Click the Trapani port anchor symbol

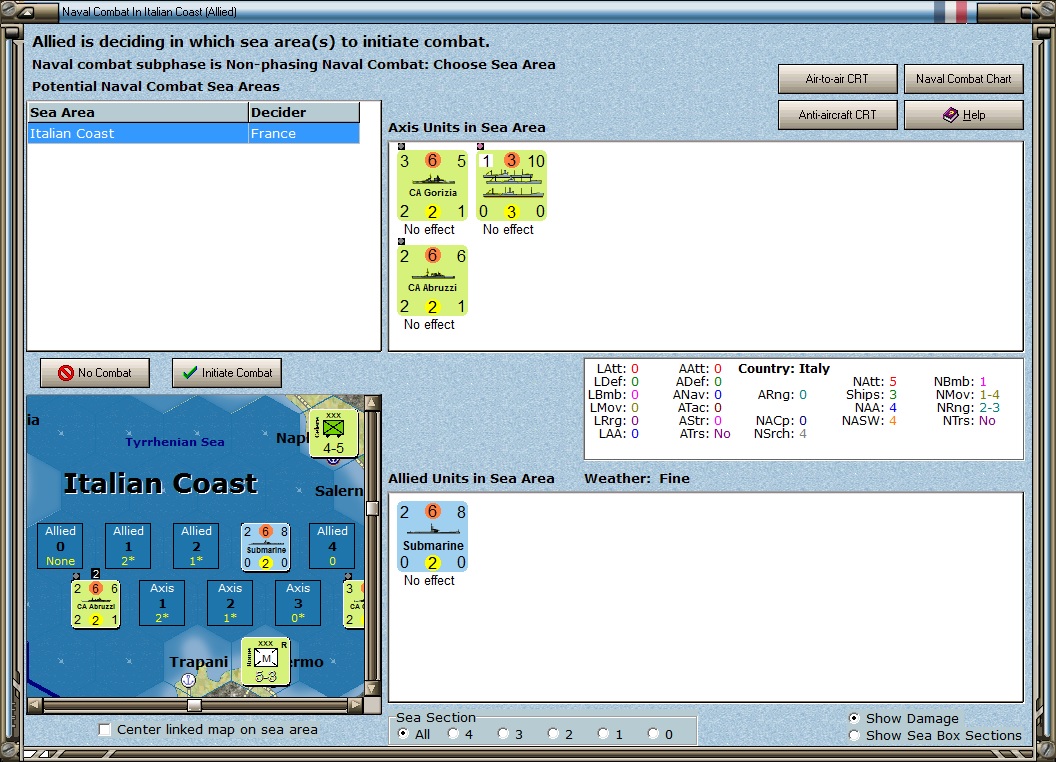[189, 680]
